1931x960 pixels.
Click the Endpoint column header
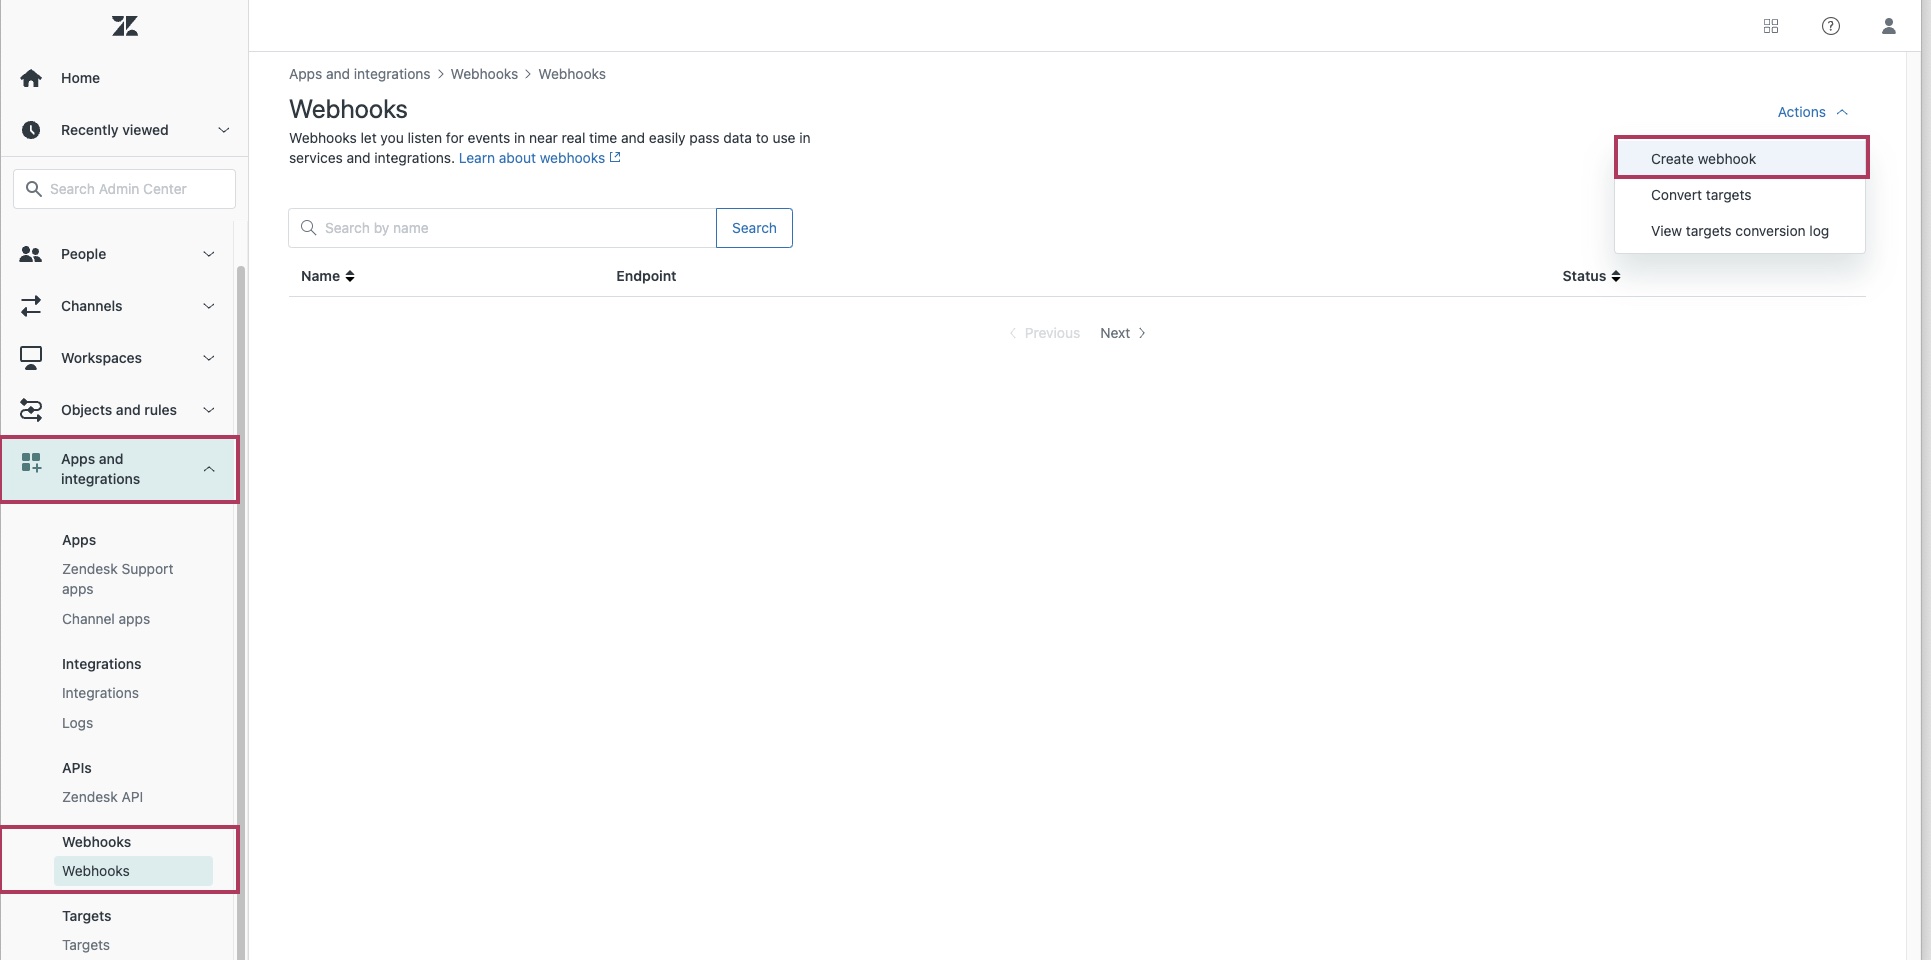click(x=646, y=276)
